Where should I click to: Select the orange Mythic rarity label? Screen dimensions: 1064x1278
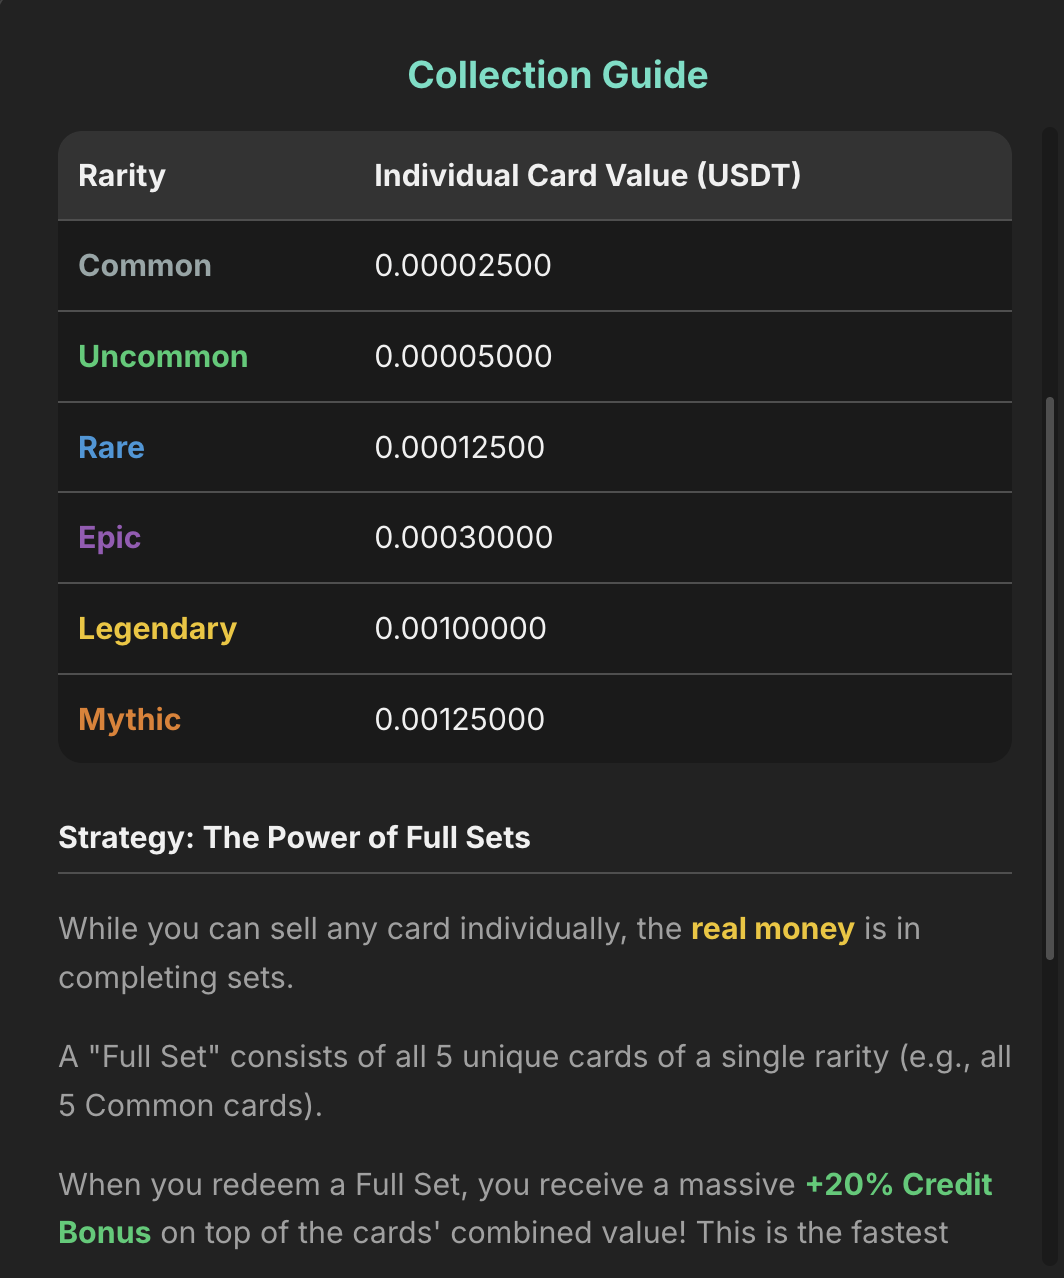[x=129, y=720]
